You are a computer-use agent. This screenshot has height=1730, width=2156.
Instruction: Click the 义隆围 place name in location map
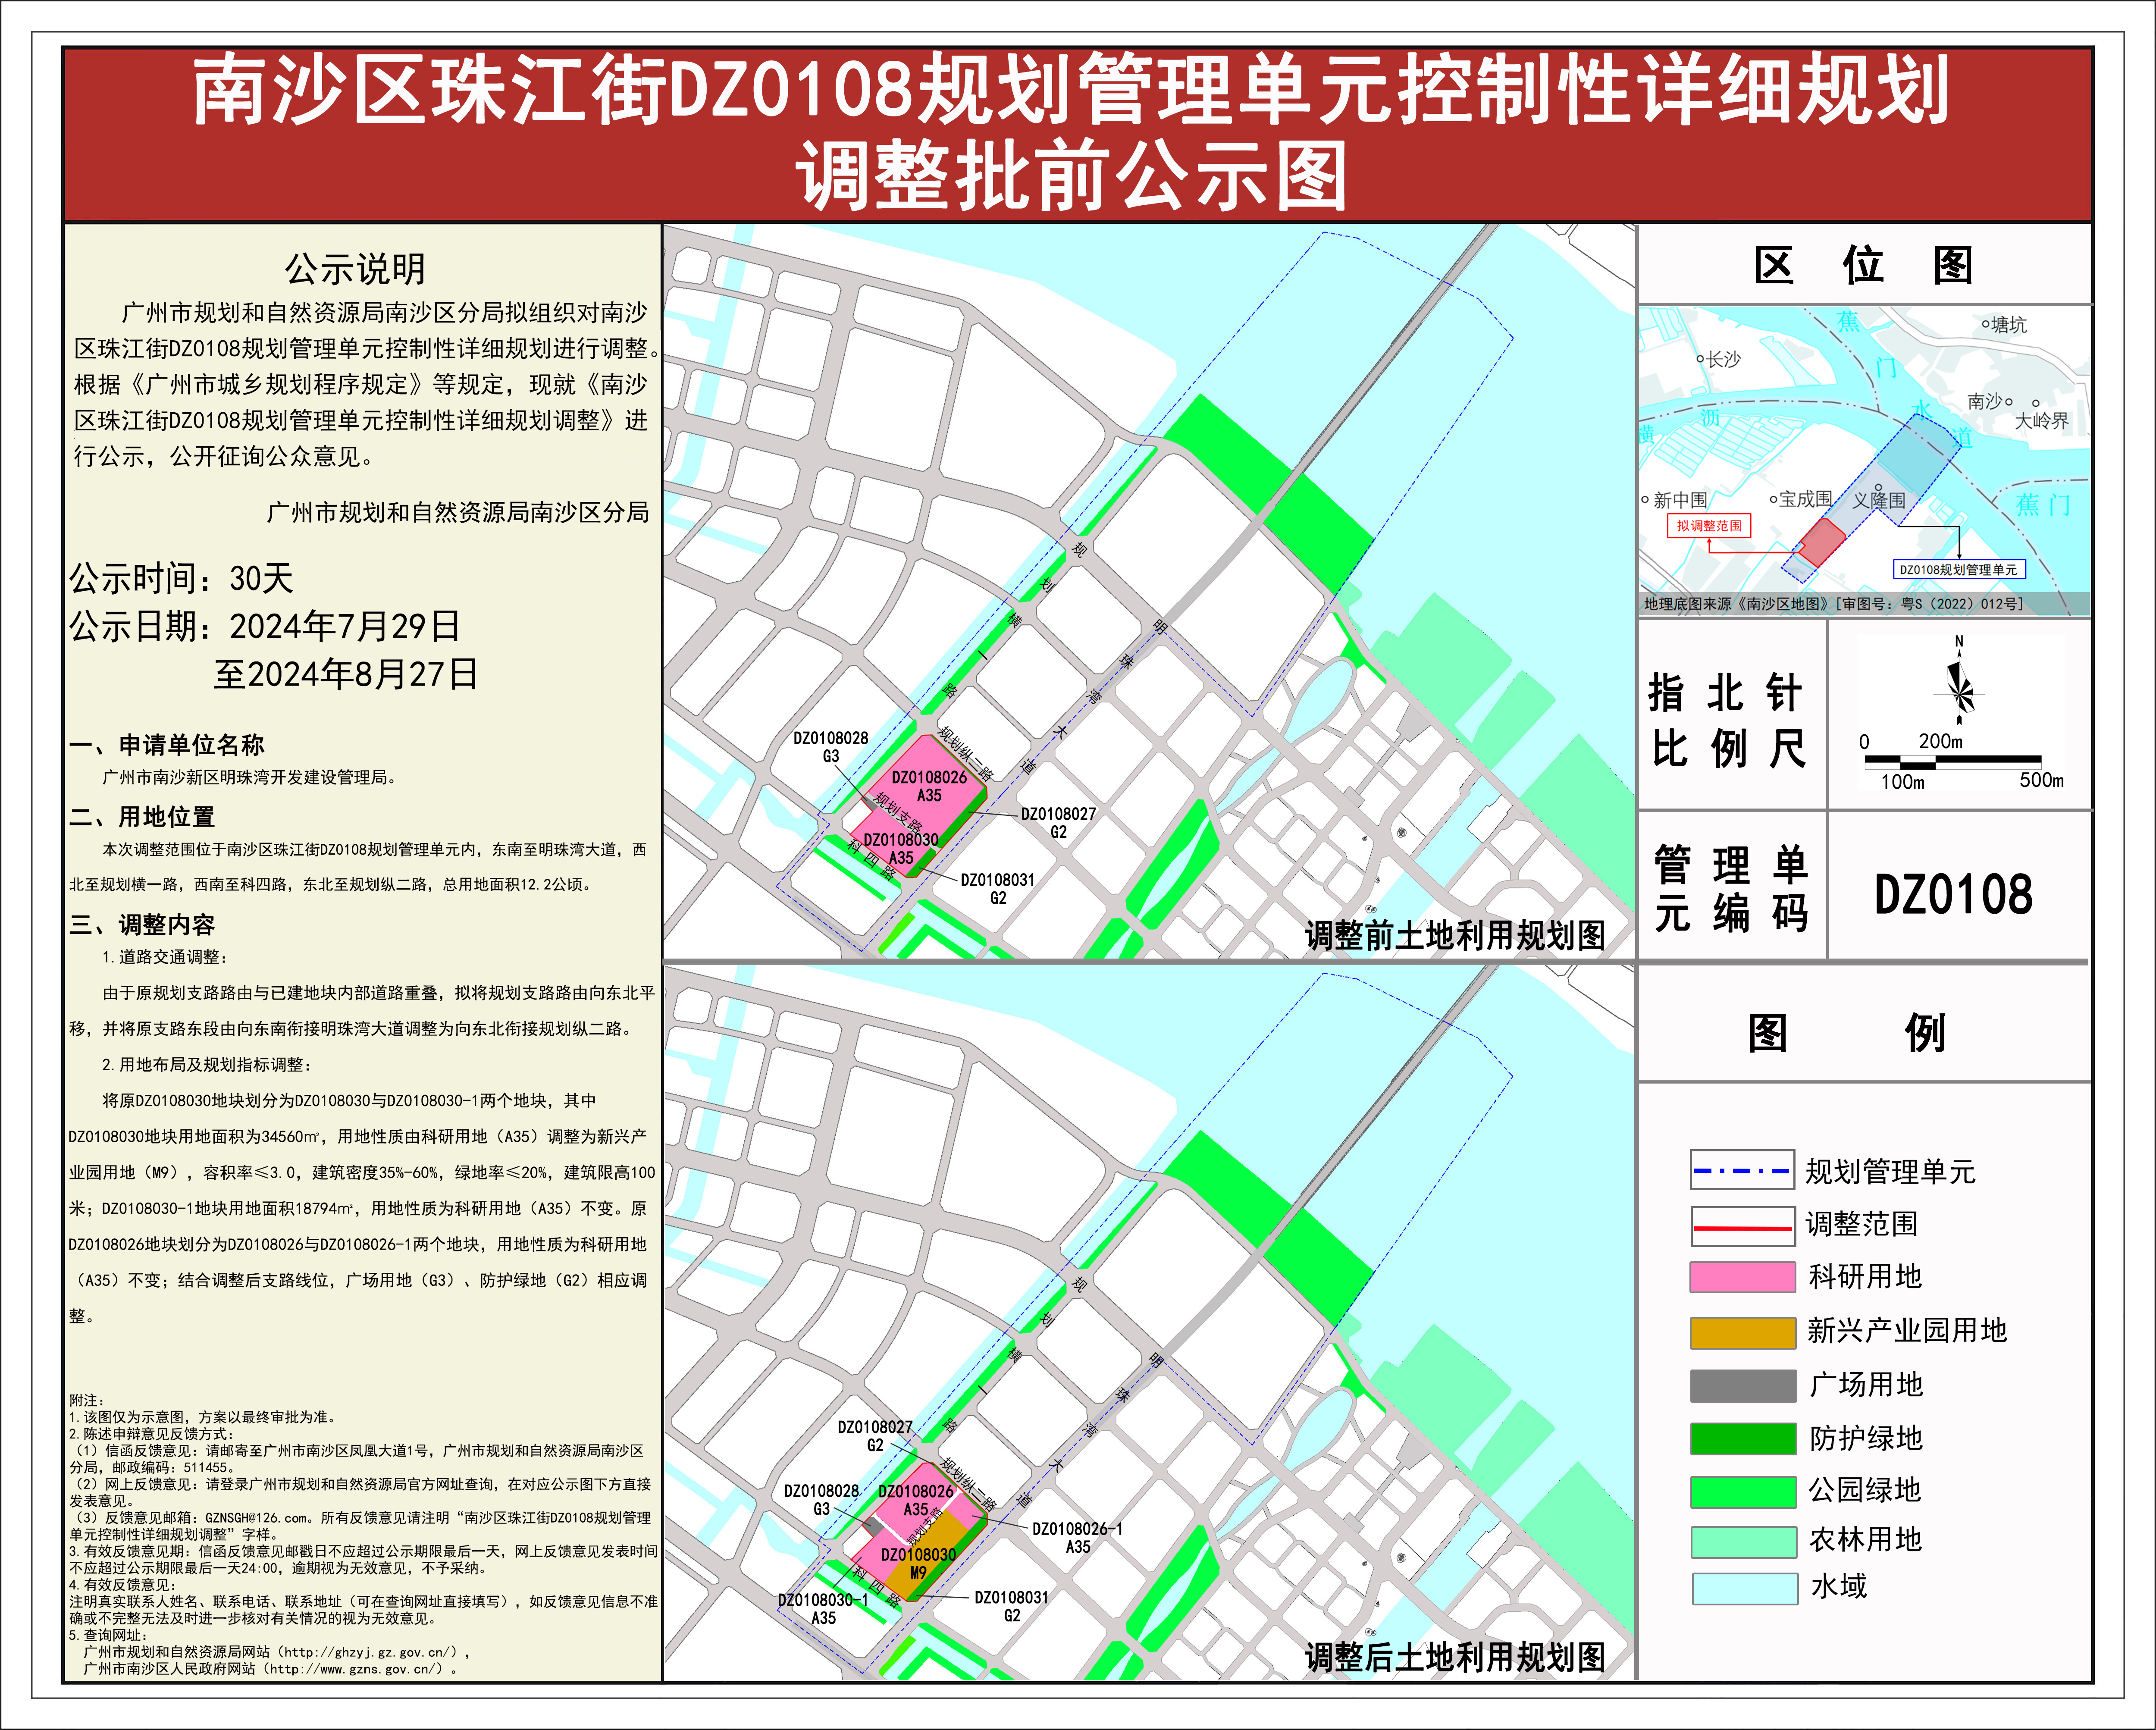(1879, 500)
